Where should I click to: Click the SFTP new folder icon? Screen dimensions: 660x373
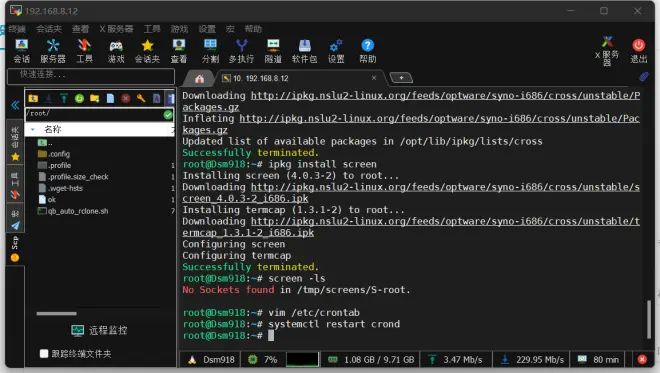[94, 99]
